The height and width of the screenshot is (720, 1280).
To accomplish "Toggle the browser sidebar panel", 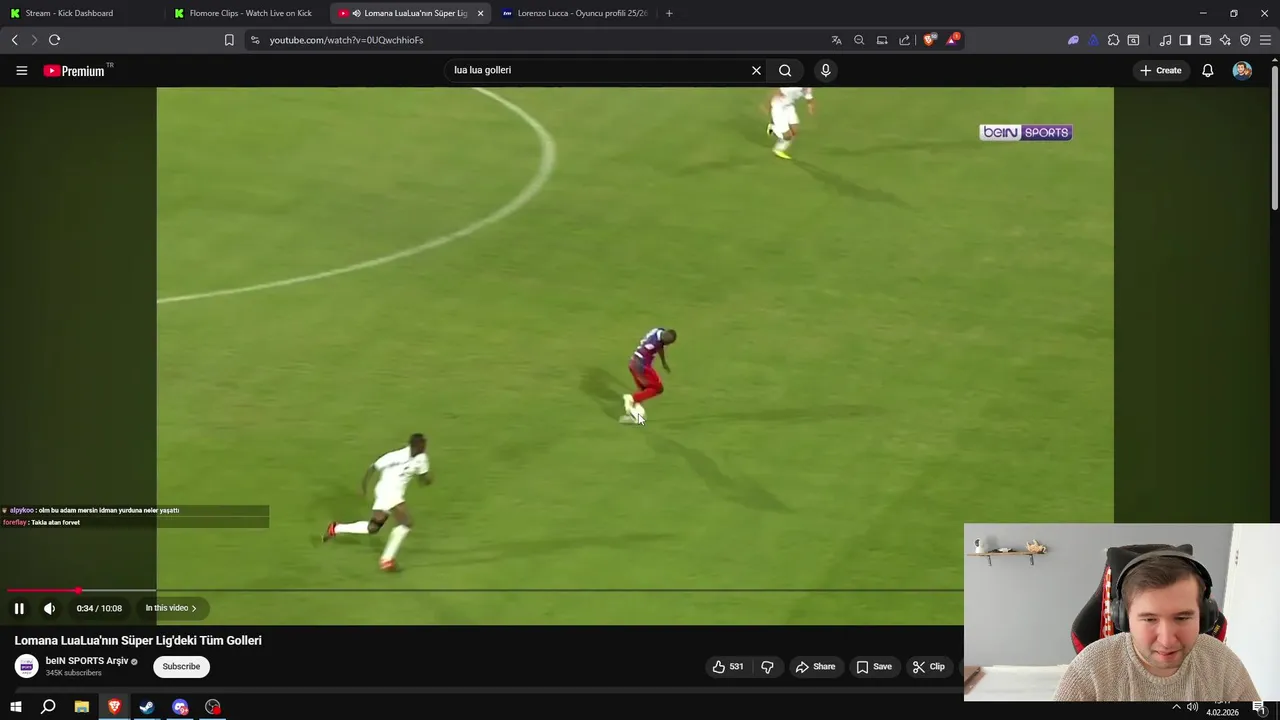I will 1185,40.
